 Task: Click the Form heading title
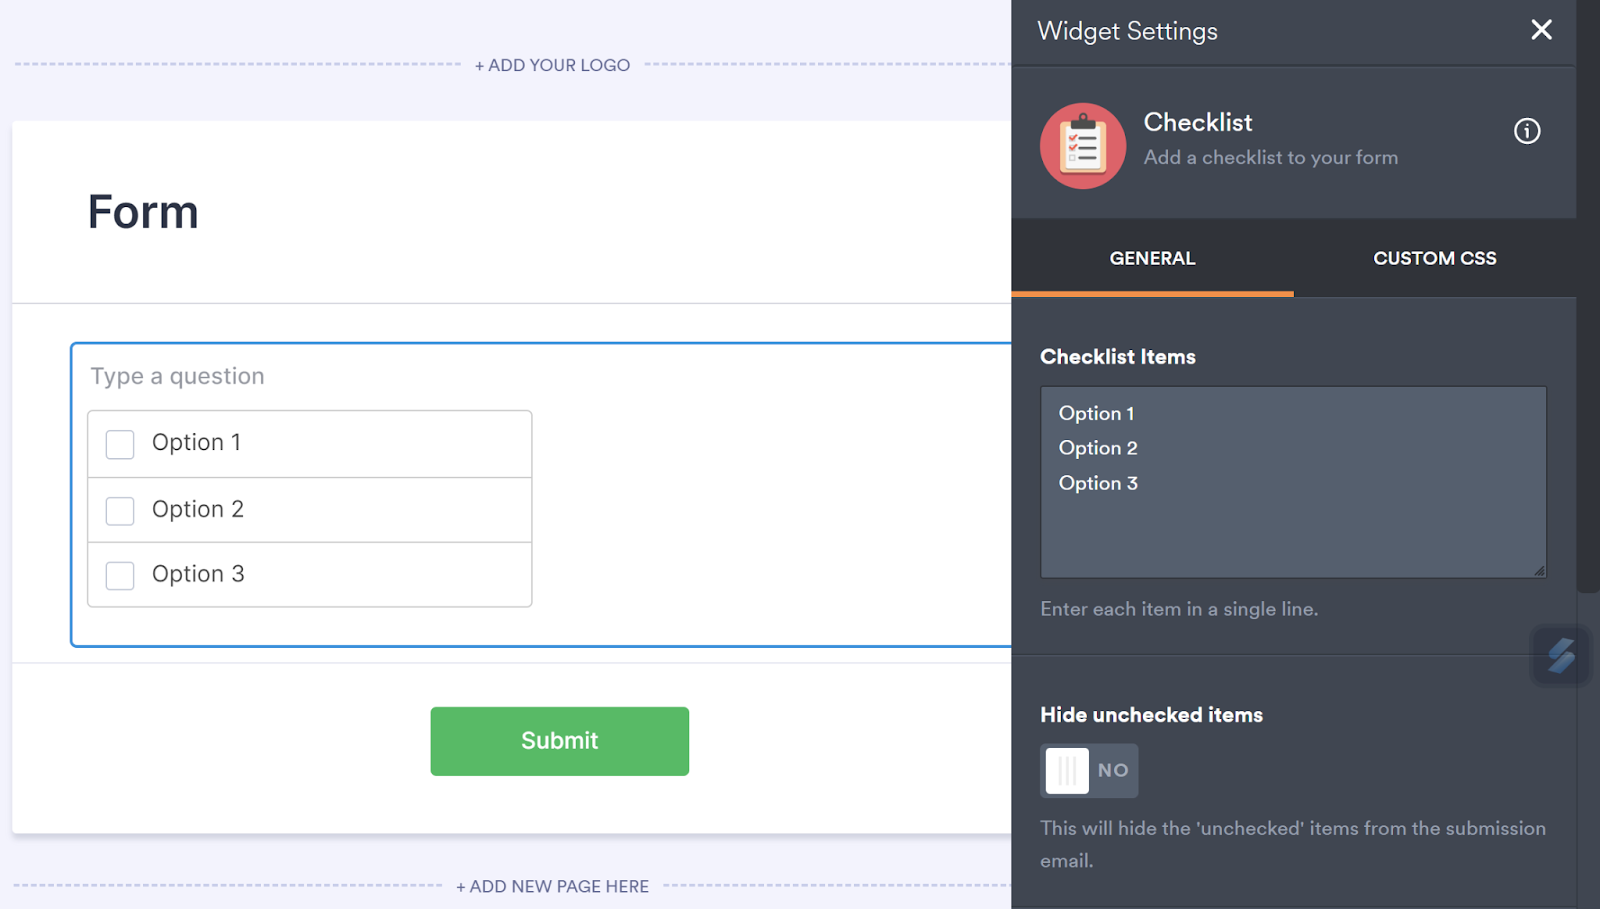[x=143, y=212]
